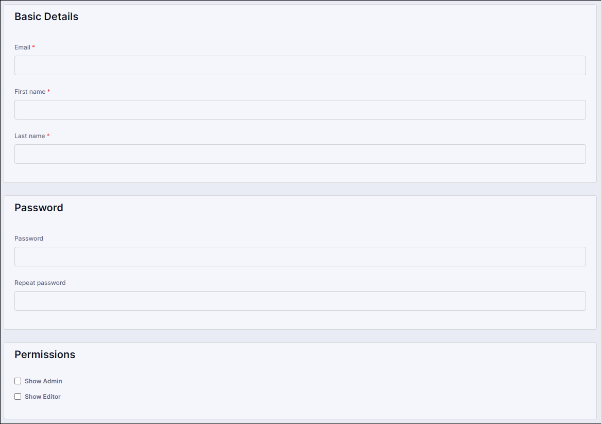
Task: Click the required asterisk after First name
Action: coord(48,90)
